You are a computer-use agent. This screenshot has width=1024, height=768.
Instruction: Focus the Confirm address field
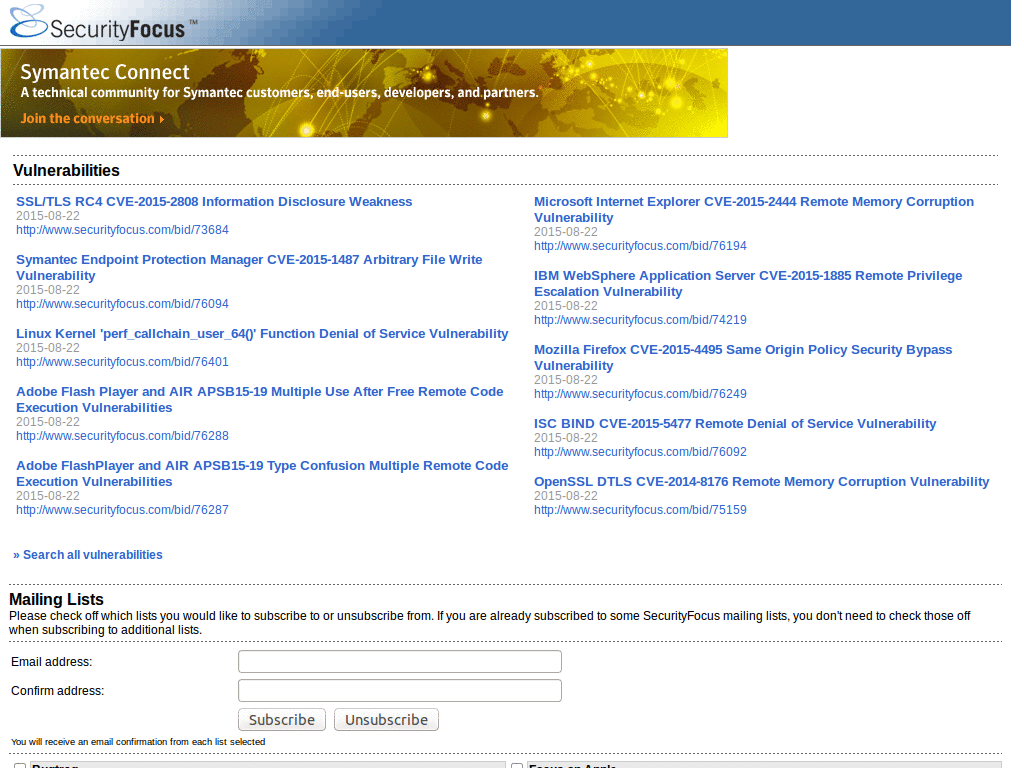[x=400, y=691]
